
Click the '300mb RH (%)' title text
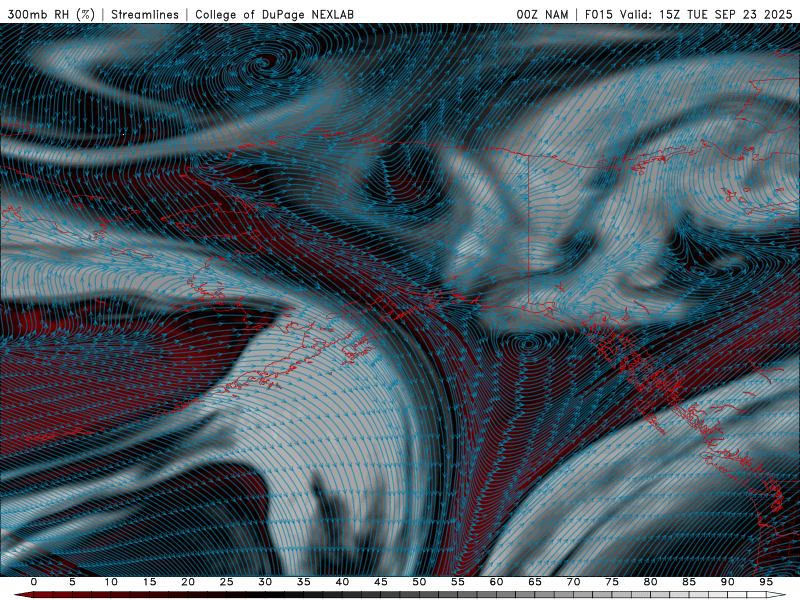click(x=51, y=14)
